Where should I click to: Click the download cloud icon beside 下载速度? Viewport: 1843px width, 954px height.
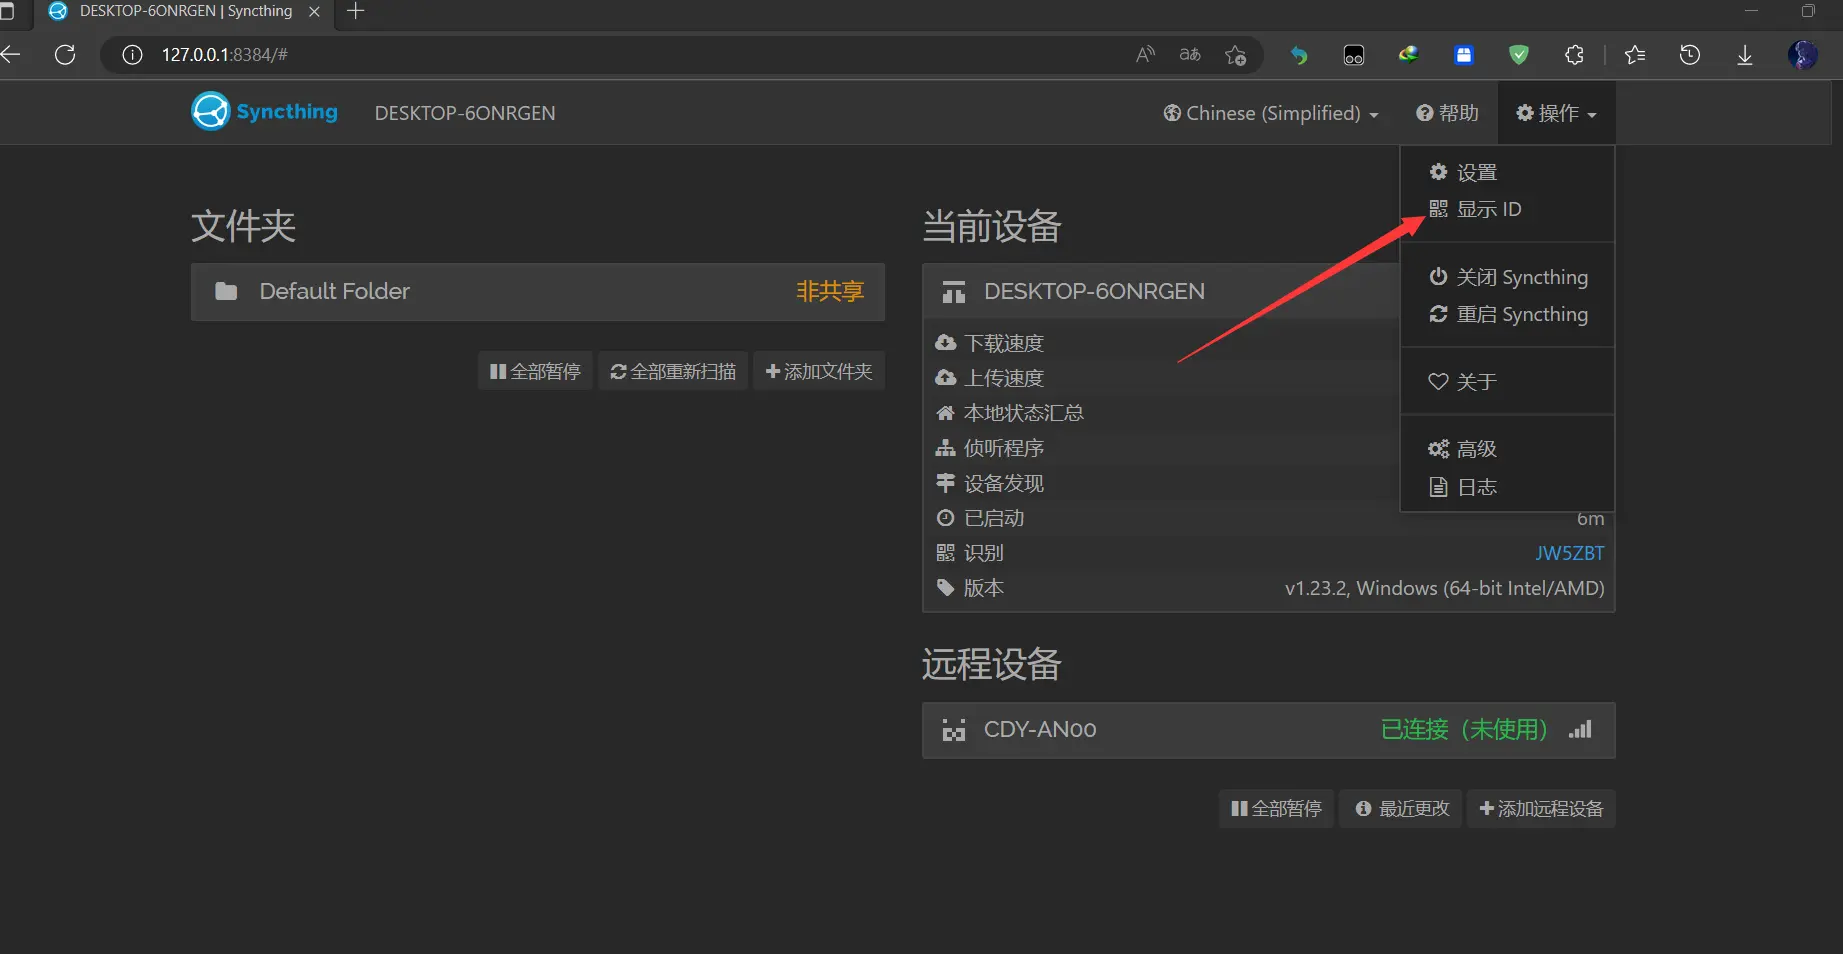pos(945,343)
